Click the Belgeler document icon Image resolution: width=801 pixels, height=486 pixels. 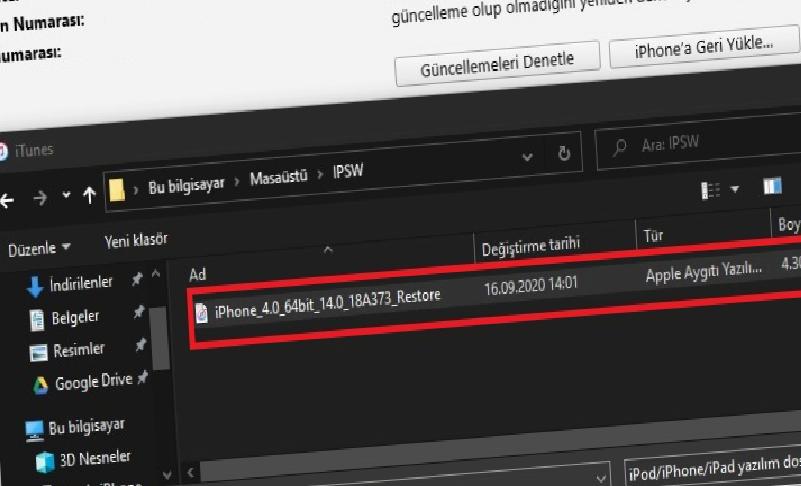point(37,320)
